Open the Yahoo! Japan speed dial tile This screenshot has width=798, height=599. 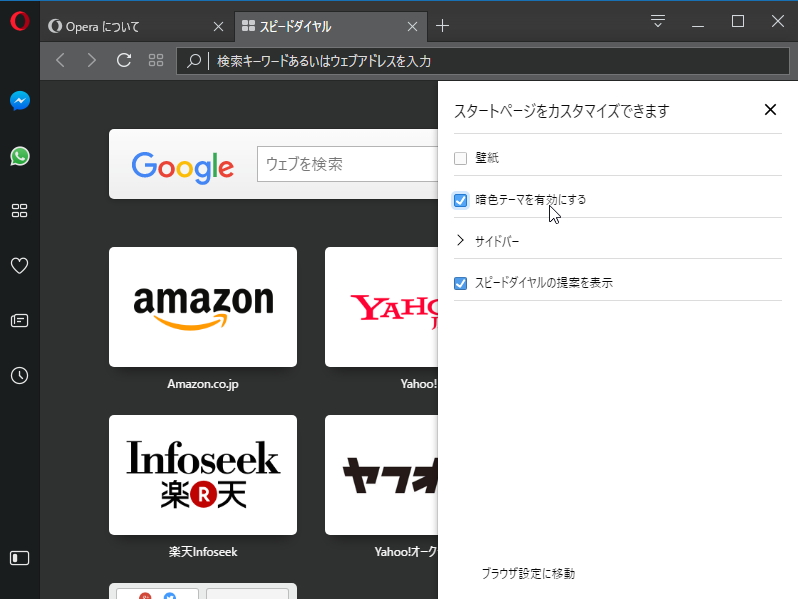coord(381,307)
